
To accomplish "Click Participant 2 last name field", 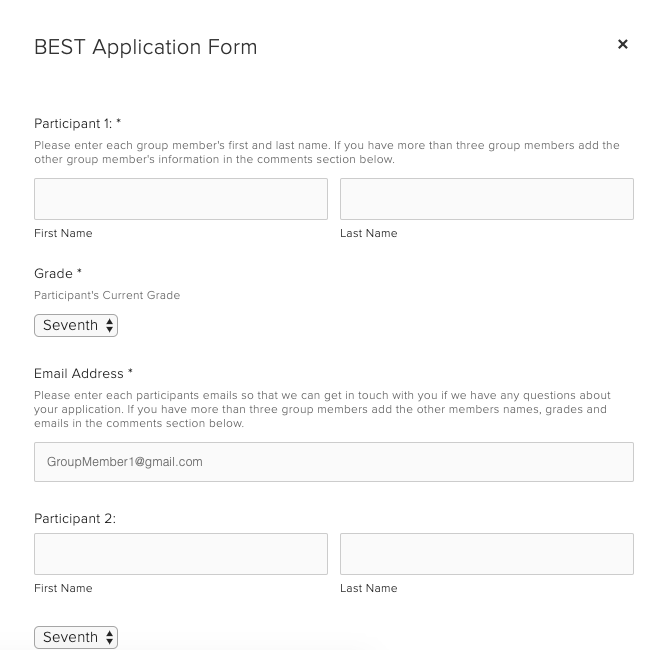I will [486, 554].
